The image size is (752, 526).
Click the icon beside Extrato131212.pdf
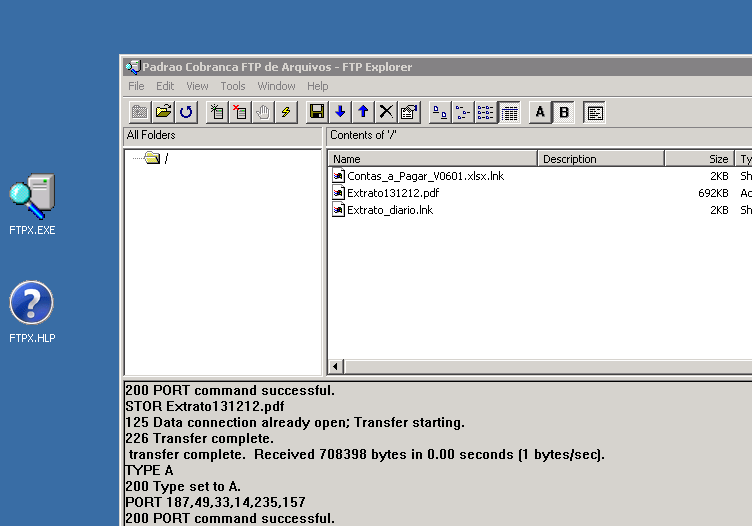tap(338, 193)
